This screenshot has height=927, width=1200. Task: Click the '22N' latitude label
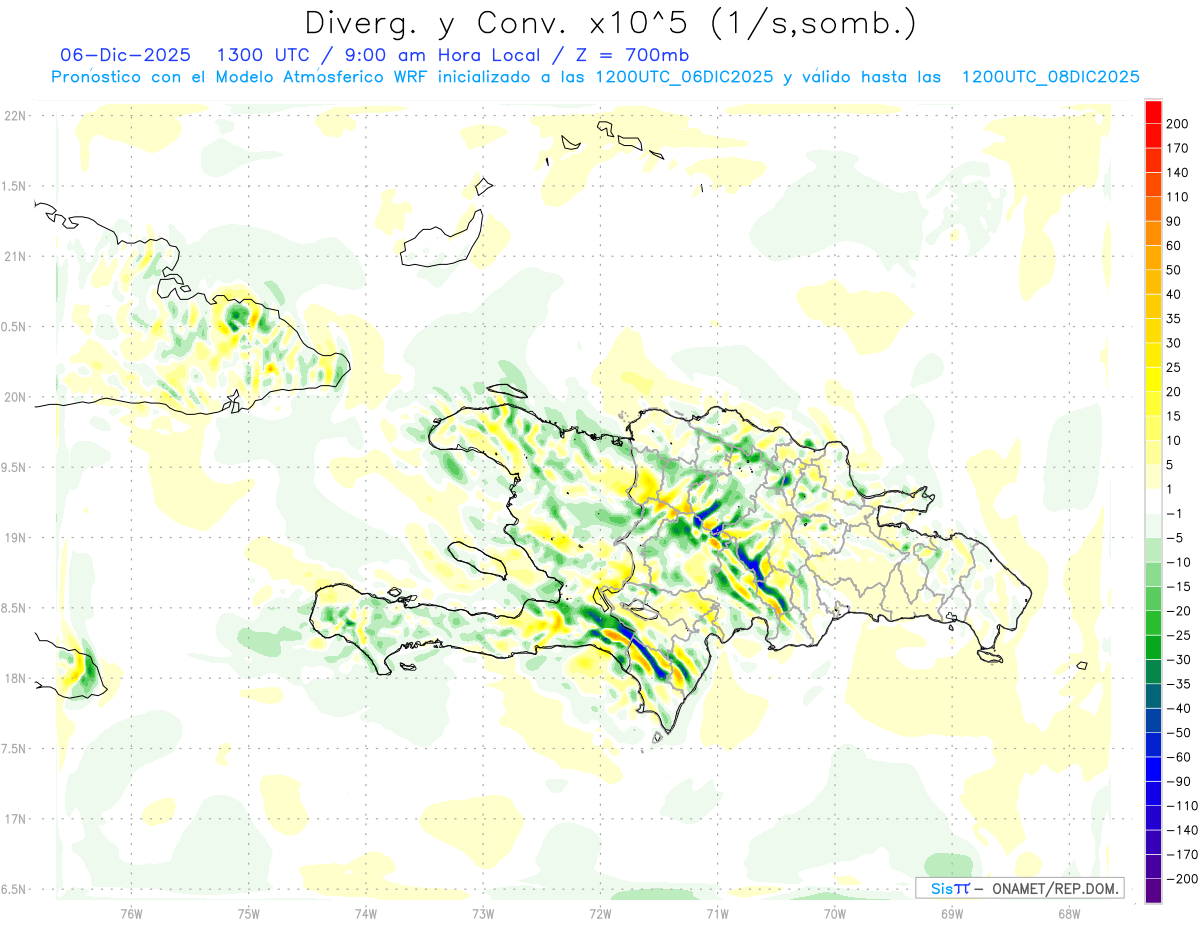point(14,115)
